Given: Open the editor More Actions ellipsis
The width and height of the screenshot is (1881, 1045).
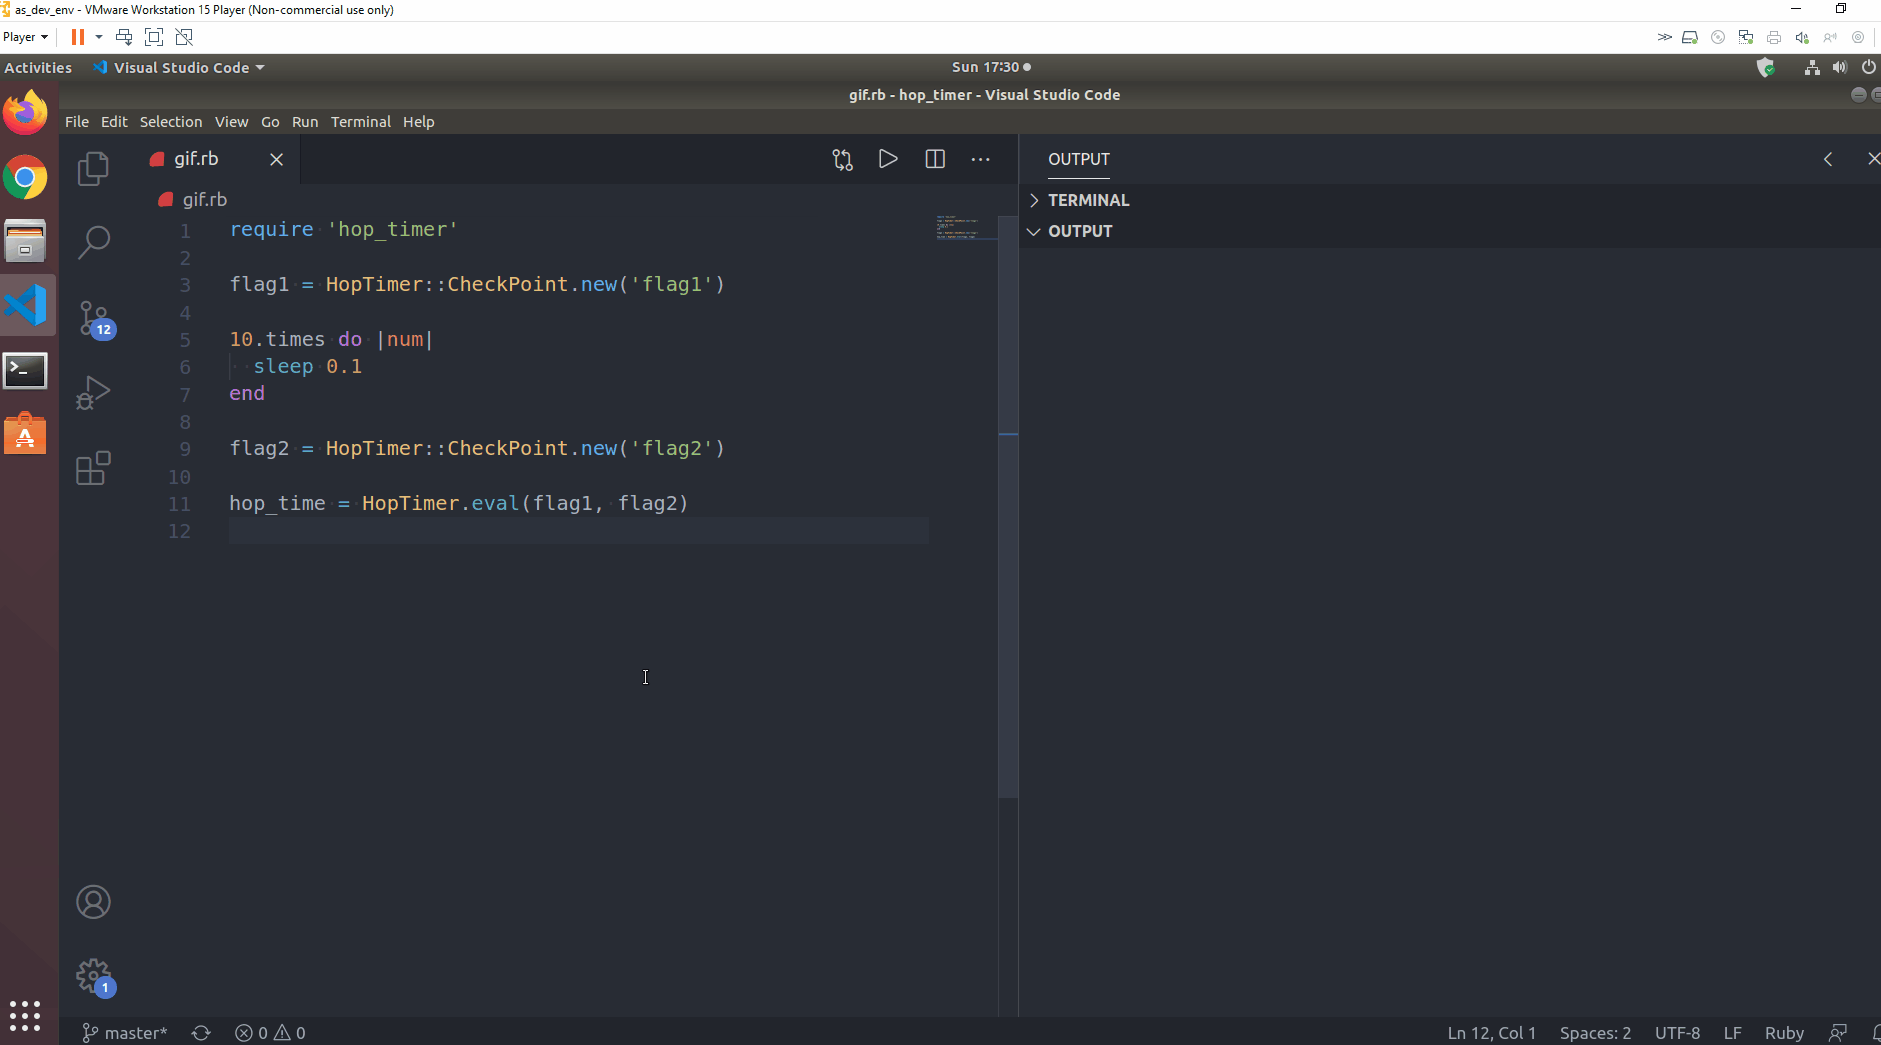Looking at the screenshot, I should coord(981,159).
